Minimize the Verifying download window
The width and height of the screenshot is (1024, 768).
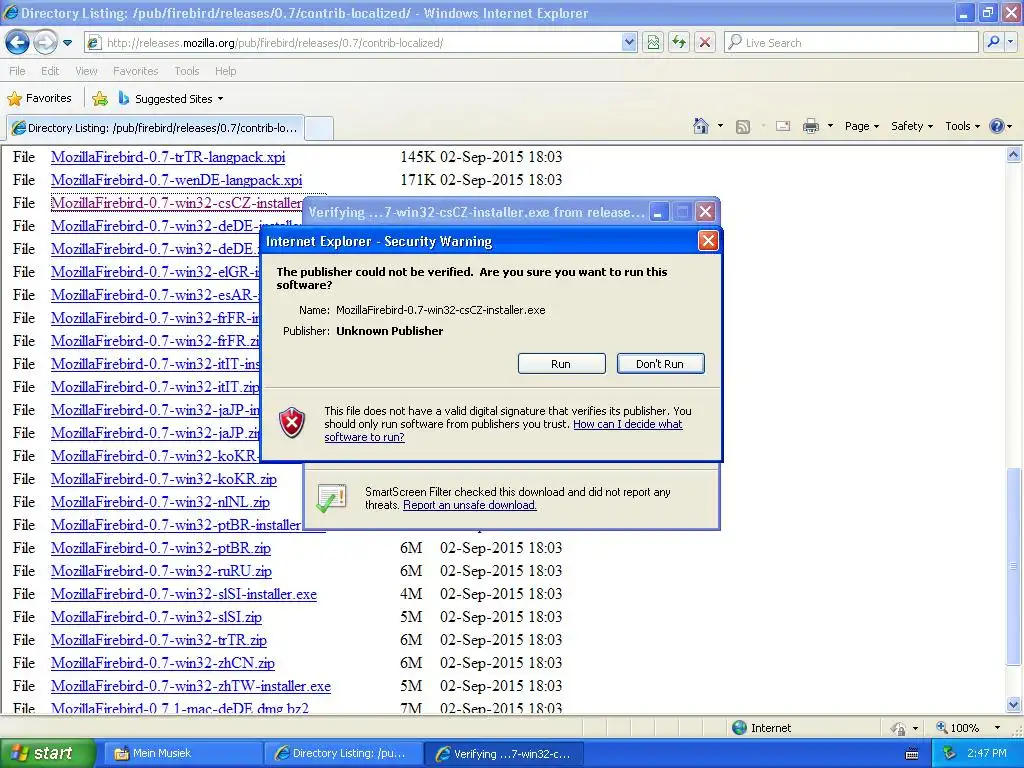click(658, 212)
